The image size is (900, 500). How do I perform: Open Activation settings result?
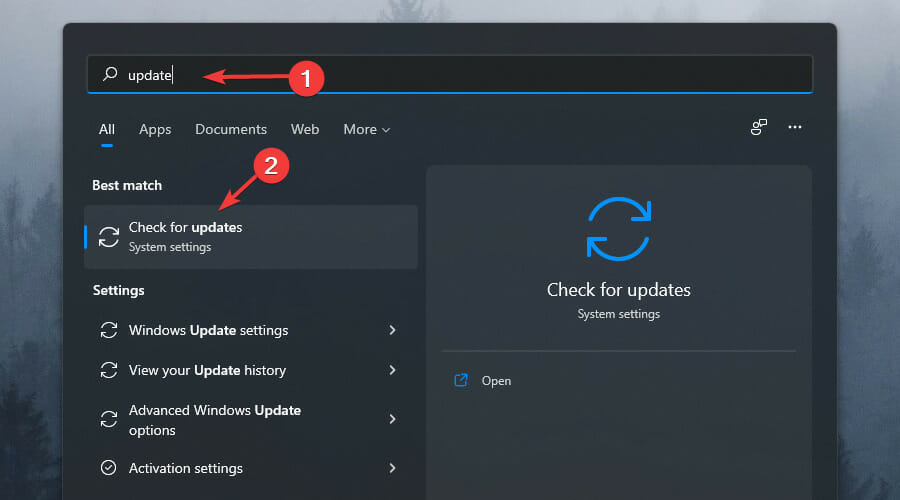[x=251, y=468]
